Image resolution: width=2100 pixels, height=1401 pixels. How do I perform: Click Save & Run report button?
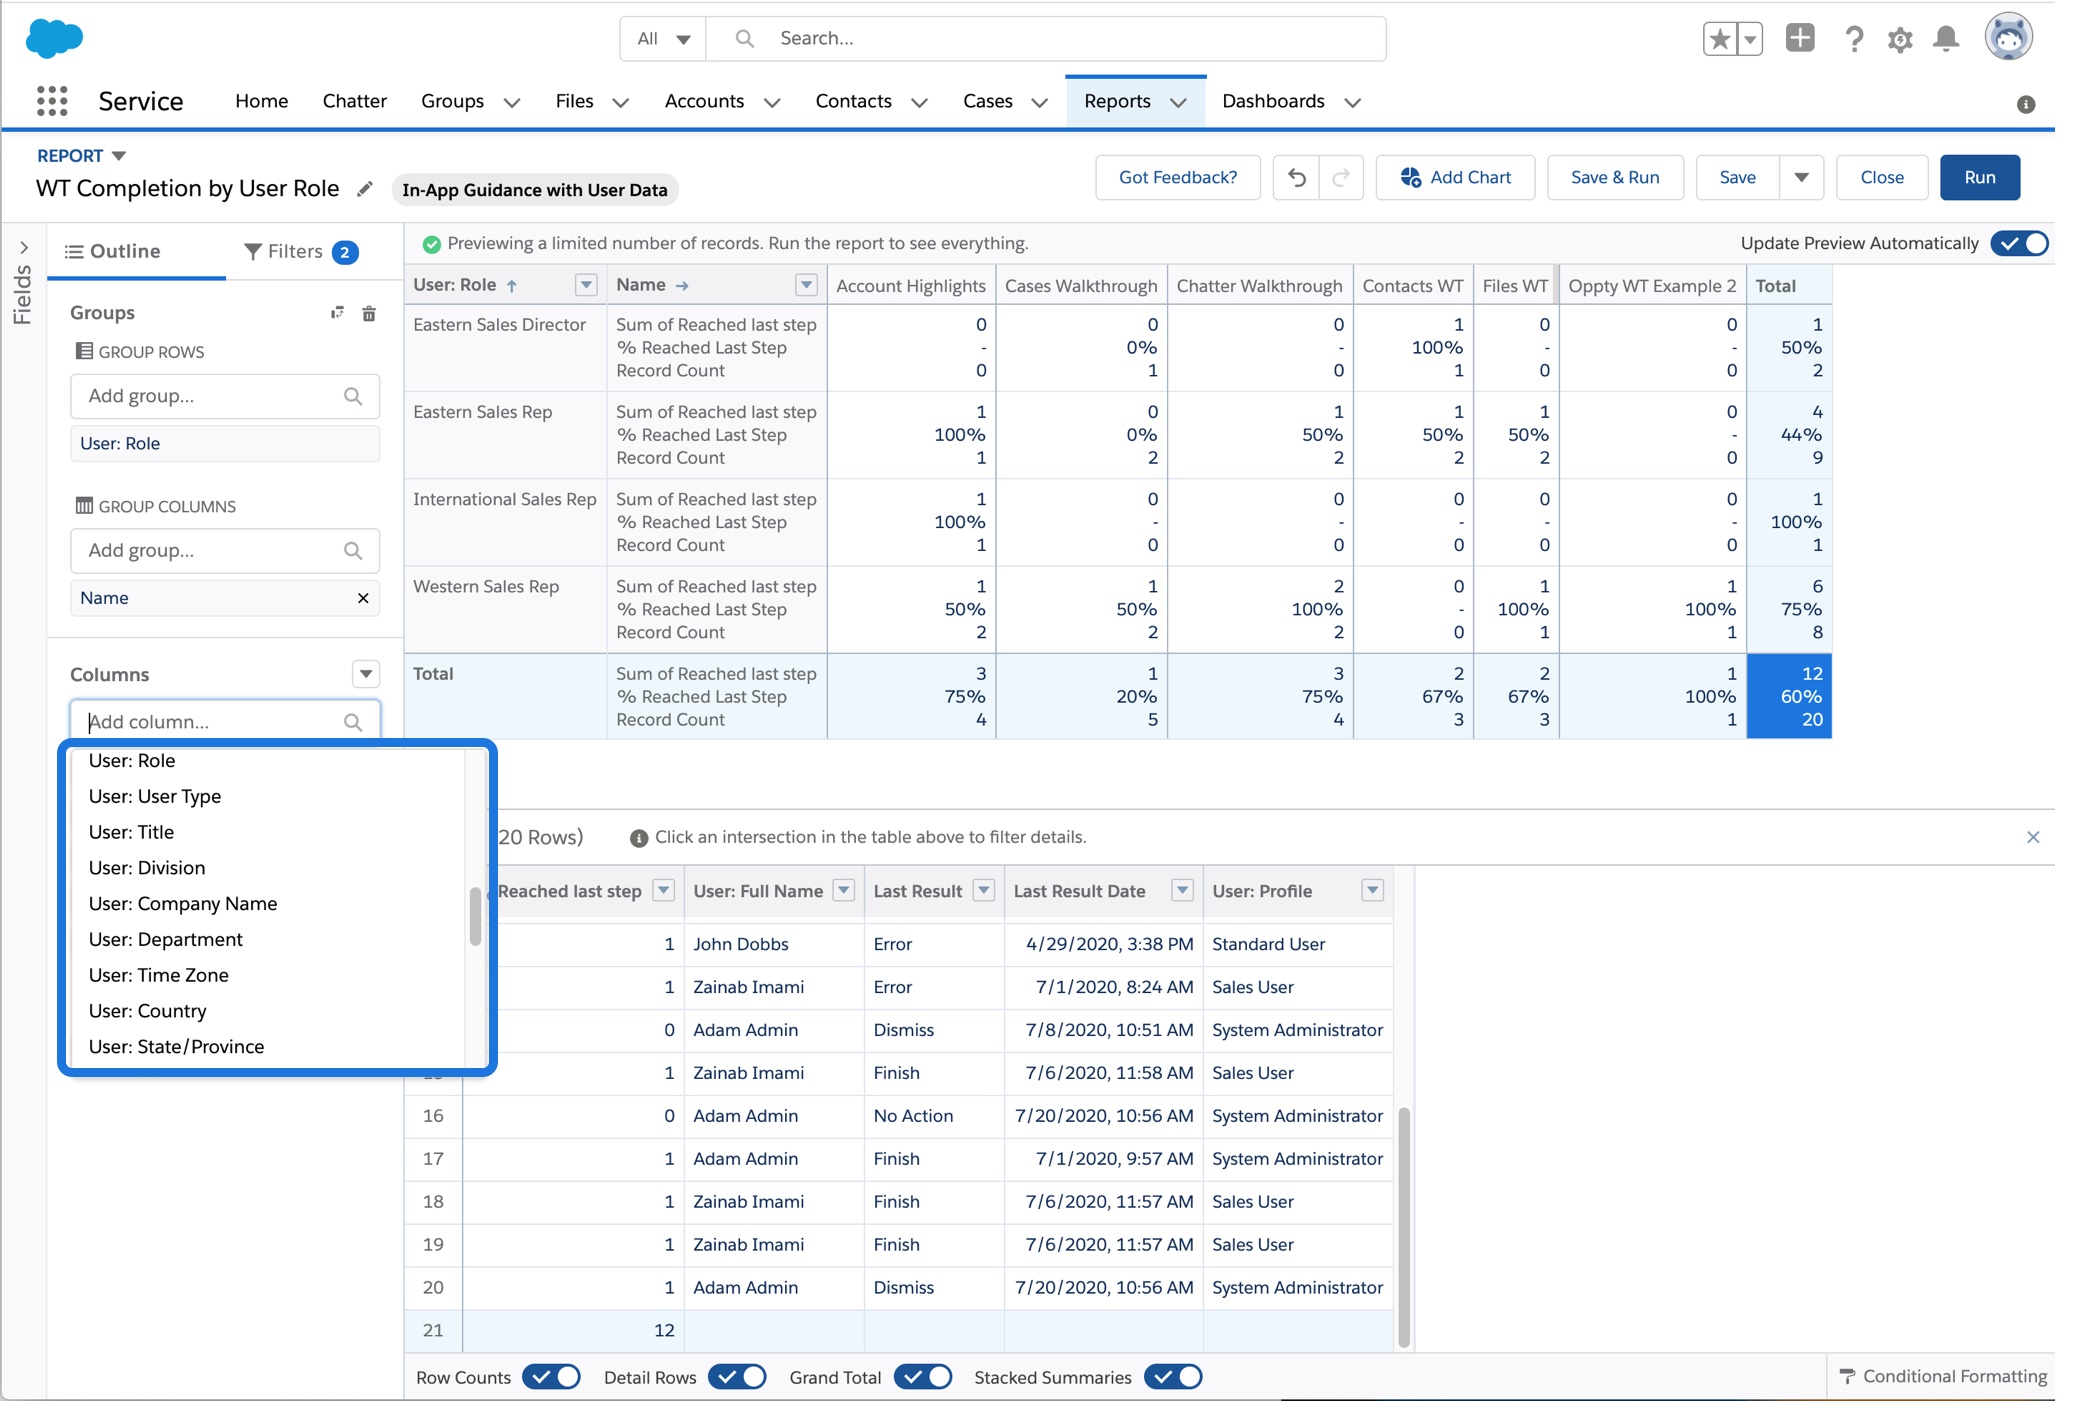click(1617, 177)
